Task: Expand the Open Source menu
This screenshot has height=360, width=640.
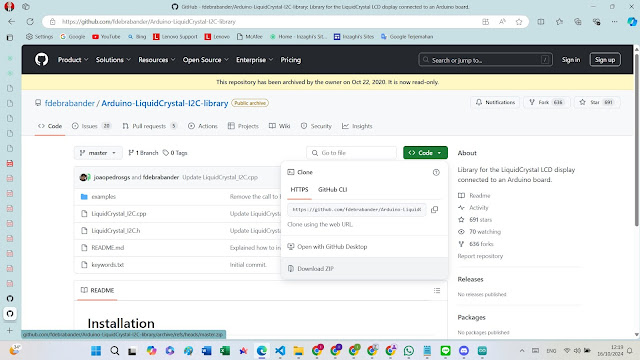Action: pyautogui.click(x=206, y=60)
